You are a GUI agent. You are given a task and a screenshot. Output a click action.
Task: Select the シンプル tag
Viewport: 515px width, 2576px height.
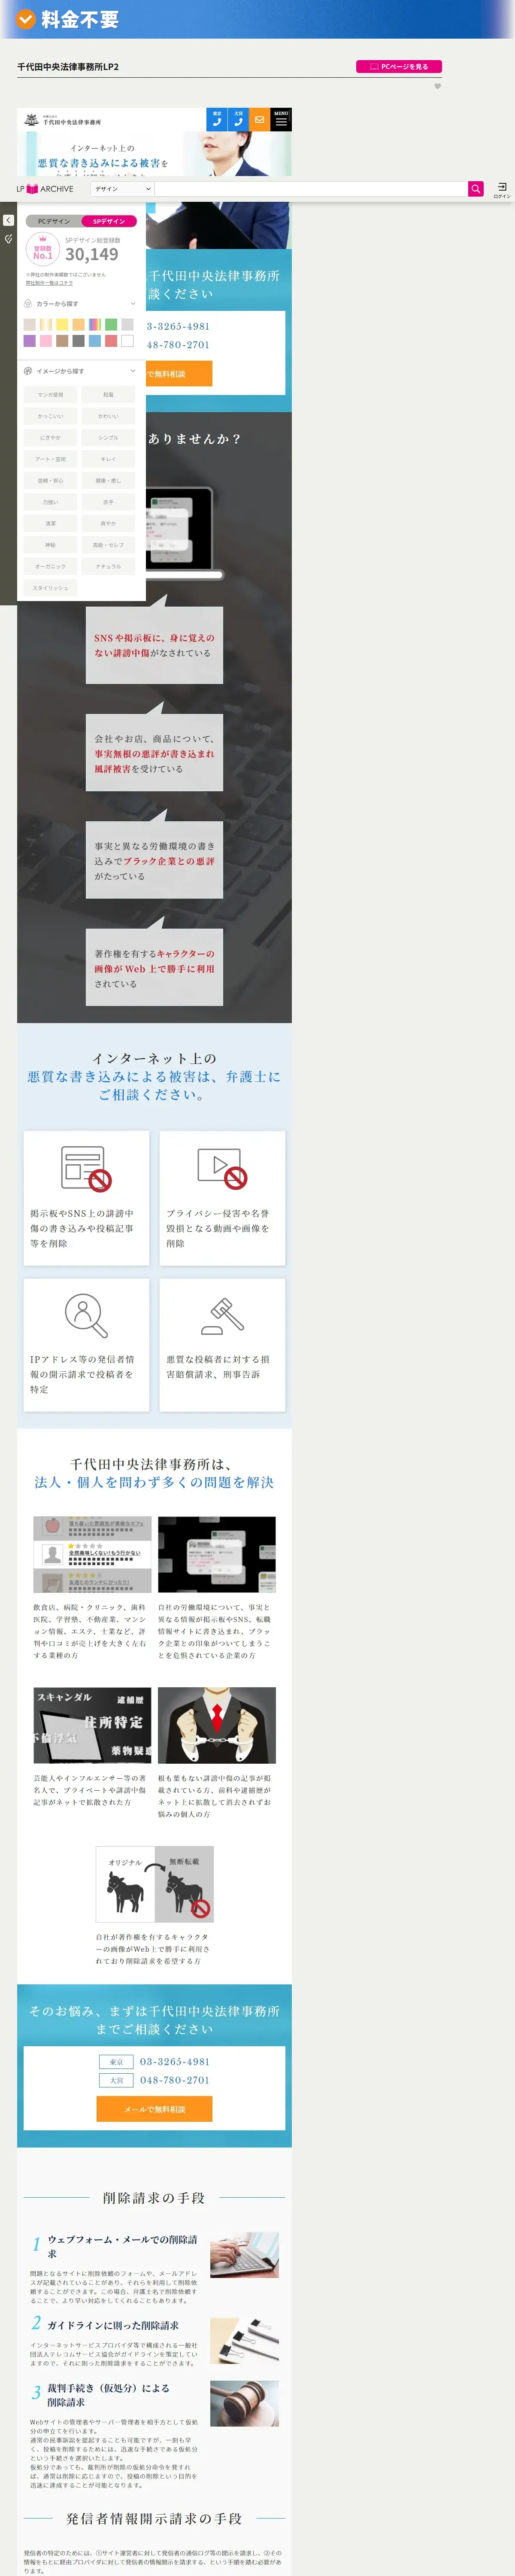point(108,438)
